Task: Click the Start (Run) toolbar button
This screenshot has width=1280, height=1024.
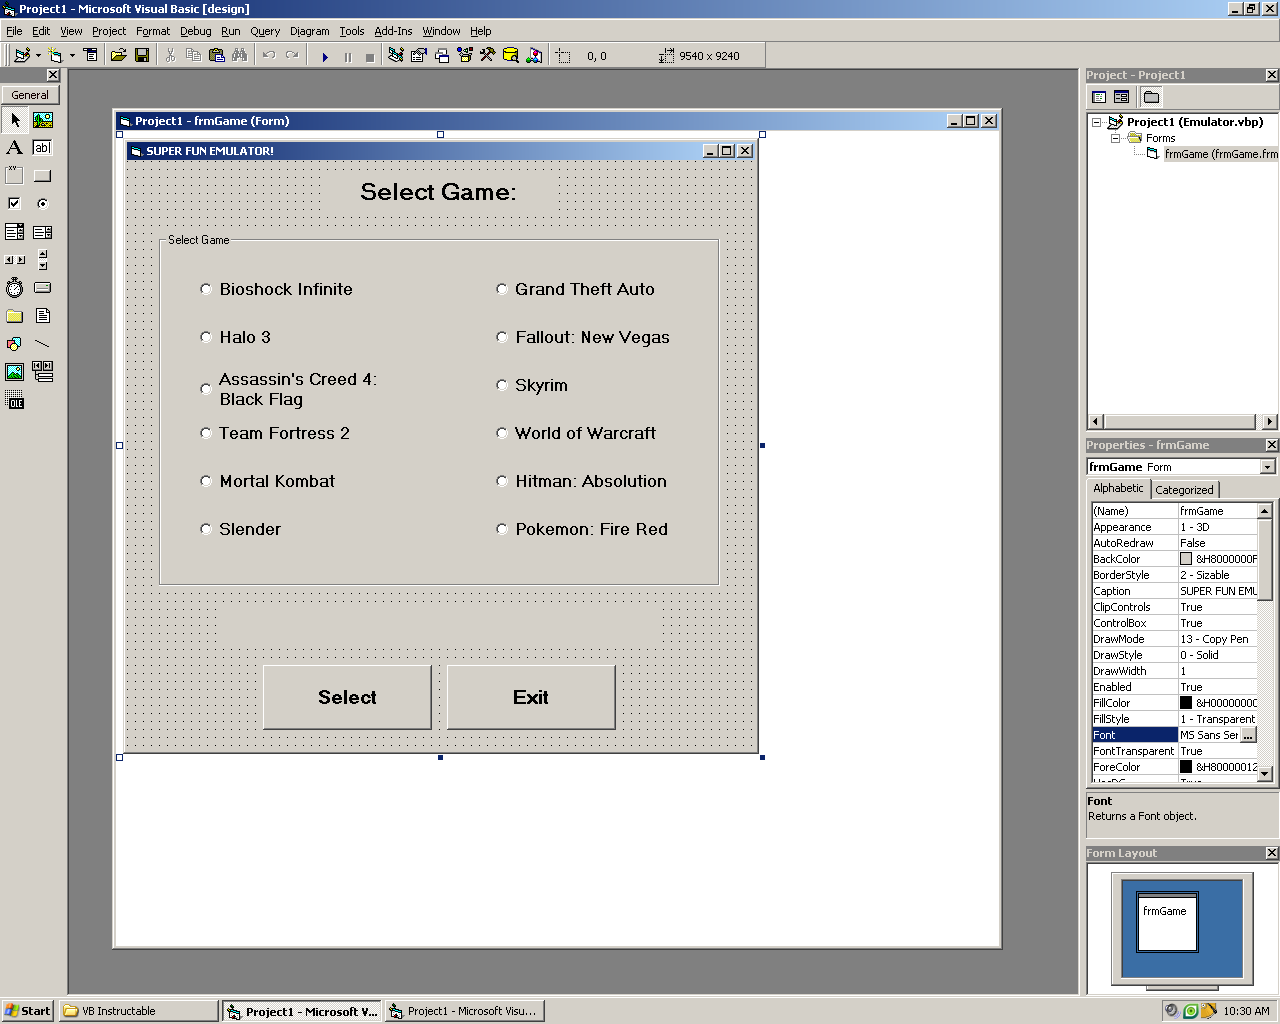Action: pos(325,56)
